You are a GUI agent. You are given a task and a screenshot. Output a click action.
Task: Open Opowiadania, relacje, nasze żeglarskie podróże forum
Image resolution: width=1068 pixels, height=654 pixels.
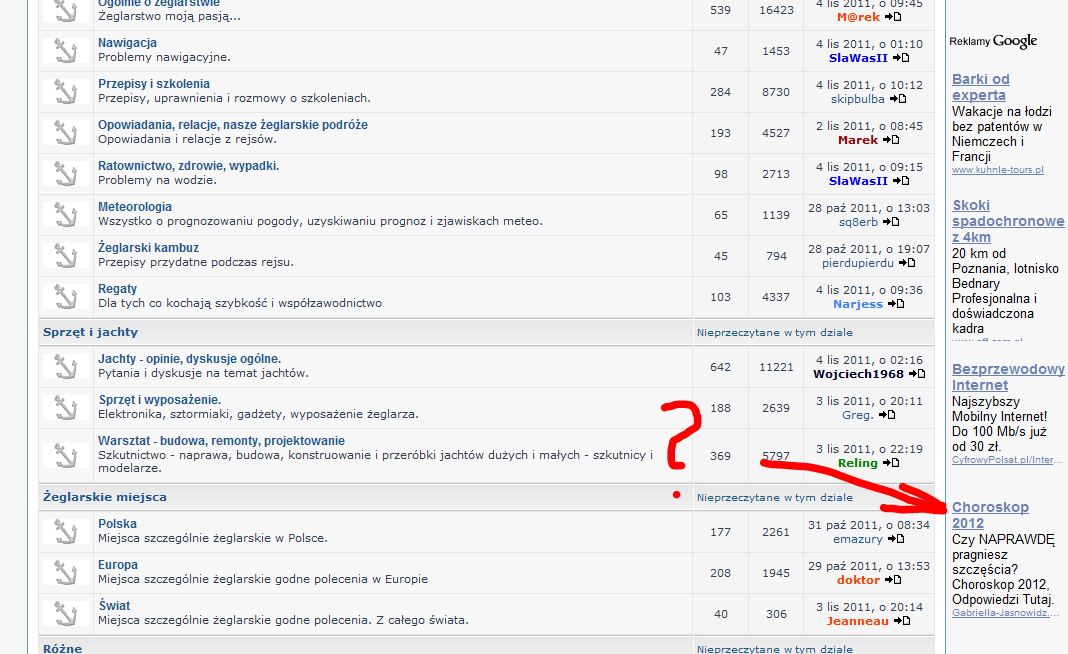(232, 125)
